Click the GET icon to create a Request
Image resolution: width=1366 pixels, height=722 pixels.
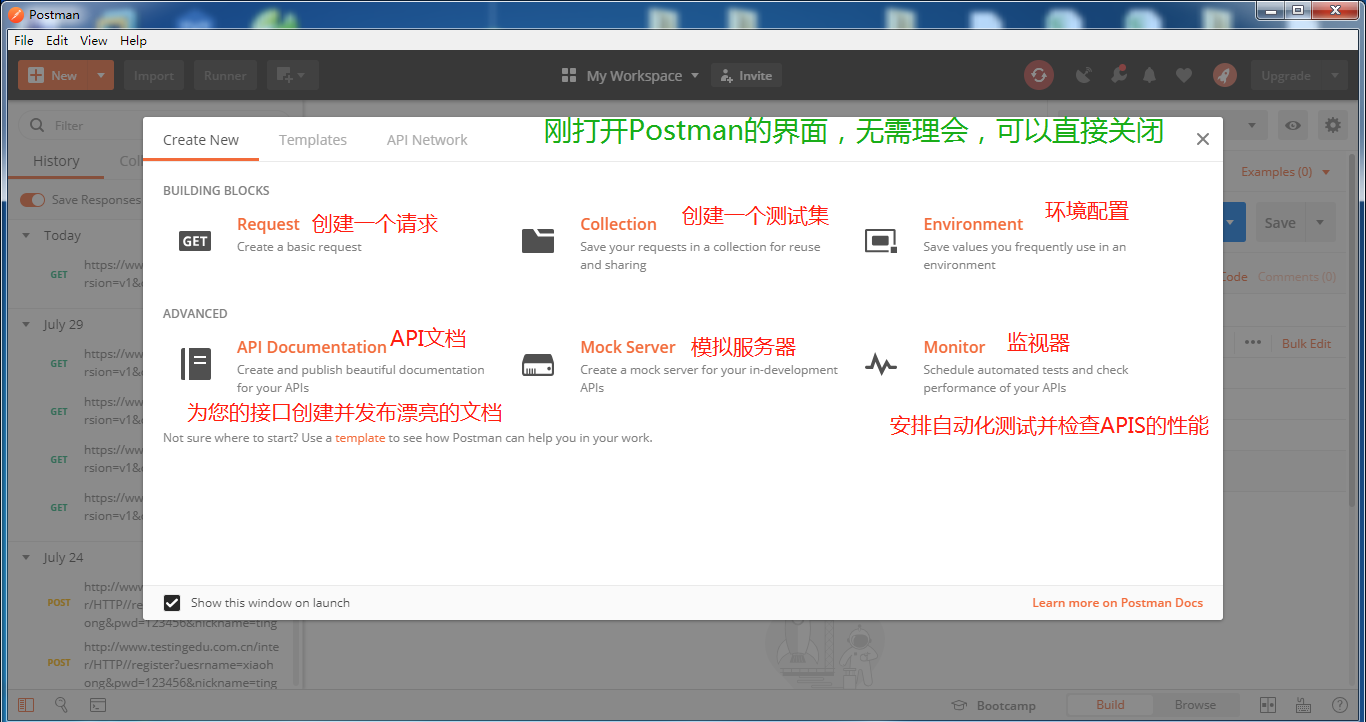click(x=195, y=240)
